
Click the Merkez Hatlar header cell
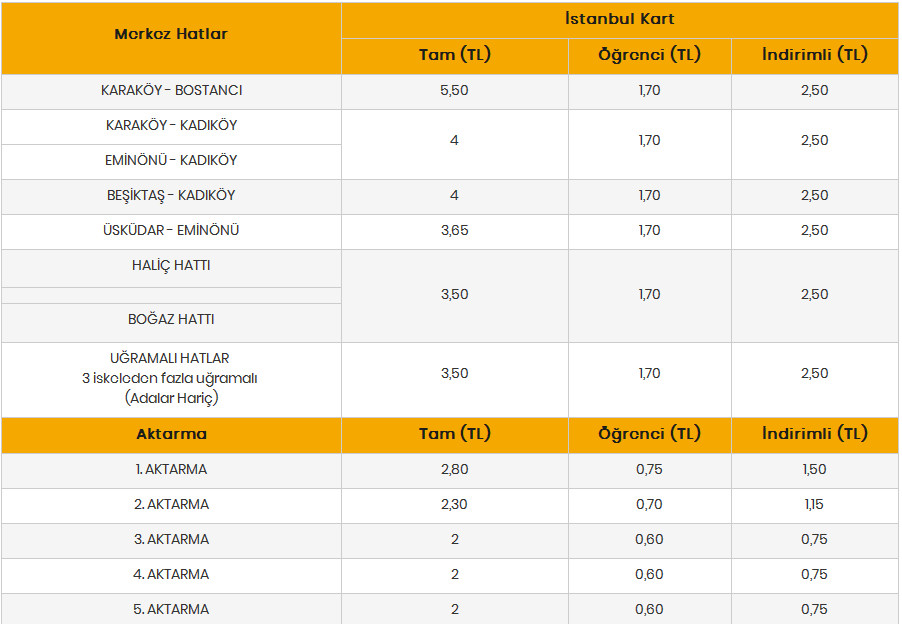click(171, 34)
